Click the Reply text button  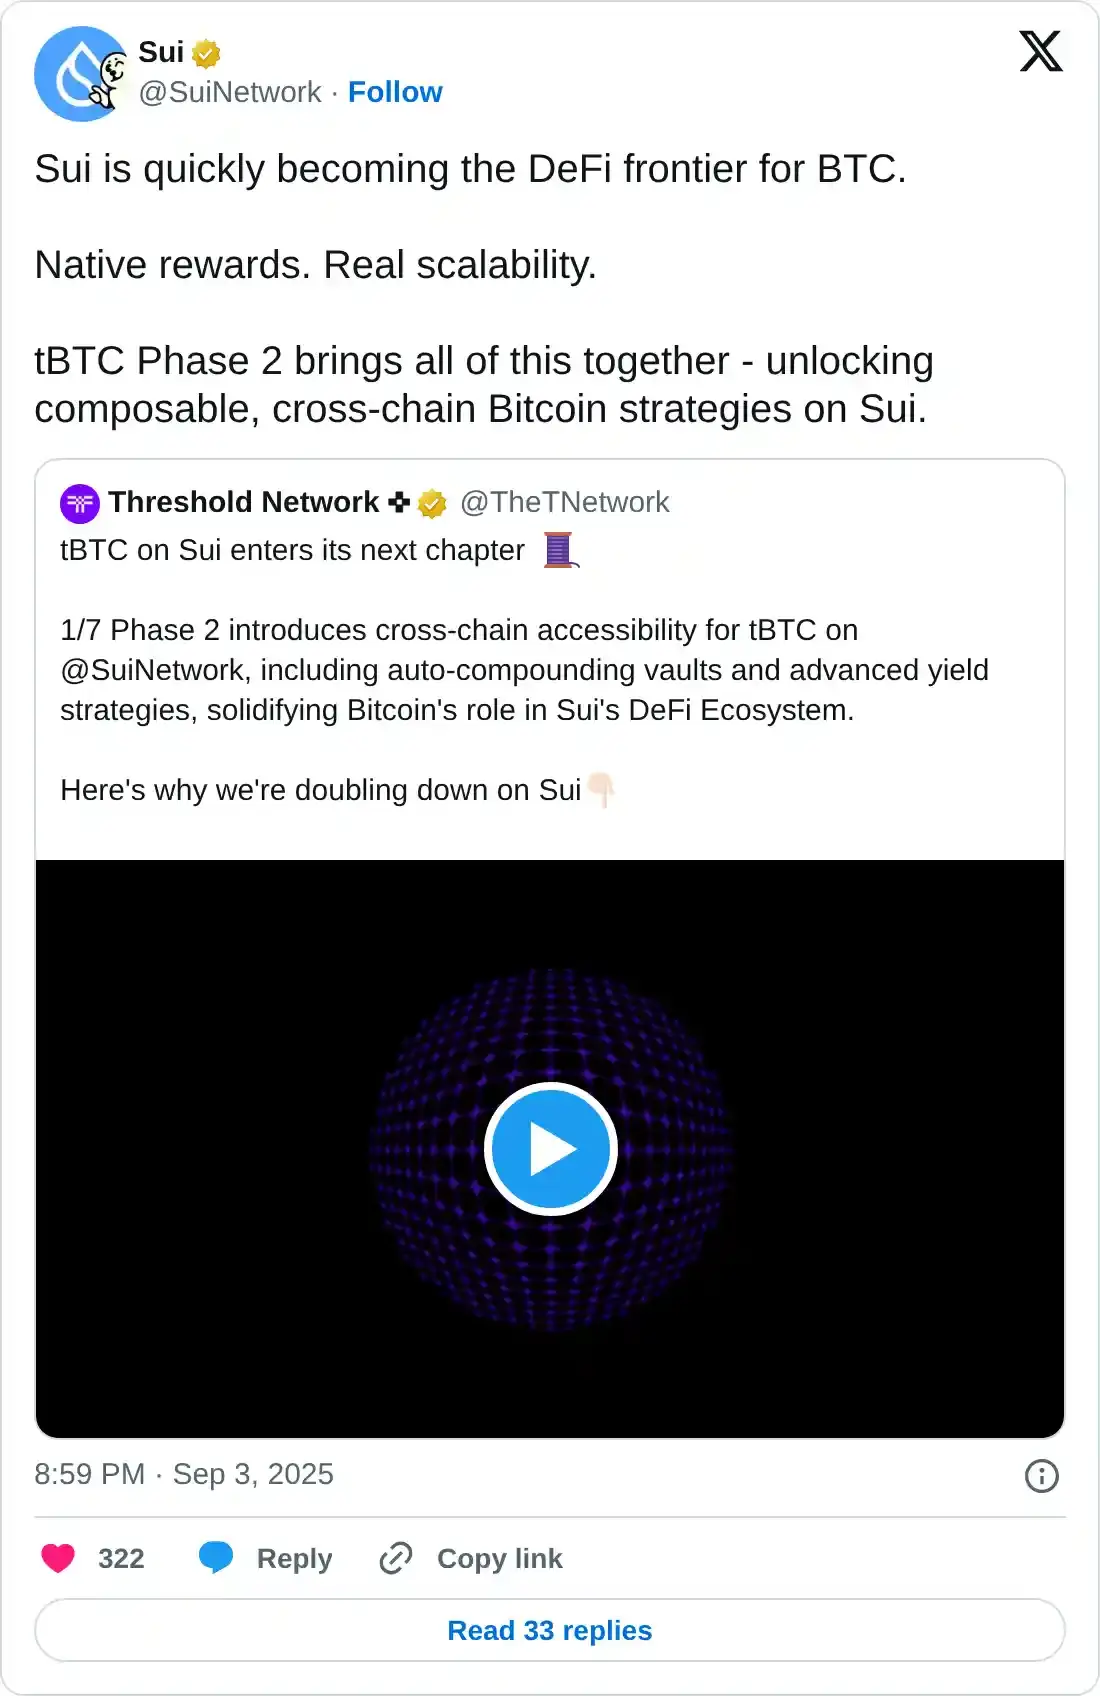point(294,1558)
